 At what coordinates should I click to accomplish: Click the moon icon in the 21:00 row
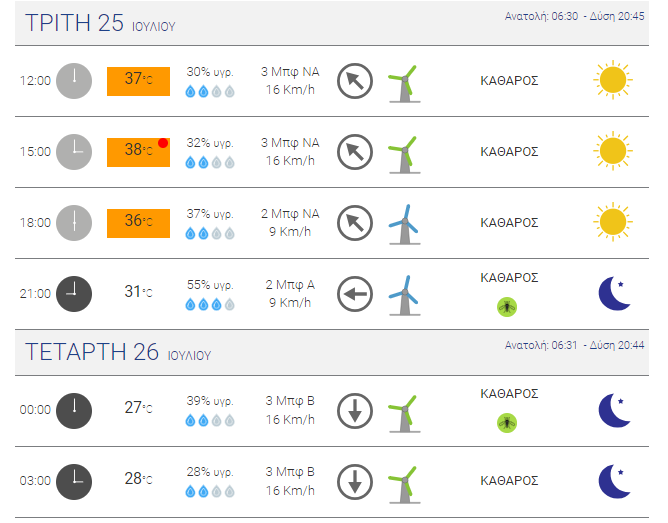[x=614, y=293]
